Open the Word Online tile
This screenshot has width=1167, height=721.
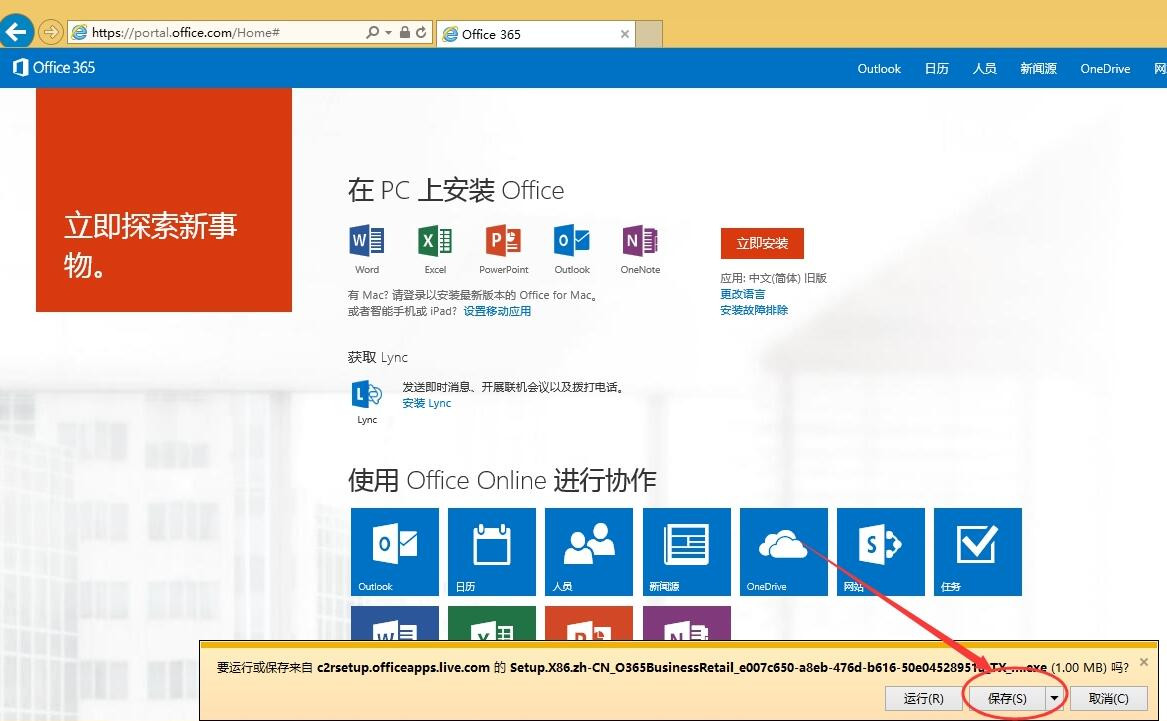(x=394, y=623)
